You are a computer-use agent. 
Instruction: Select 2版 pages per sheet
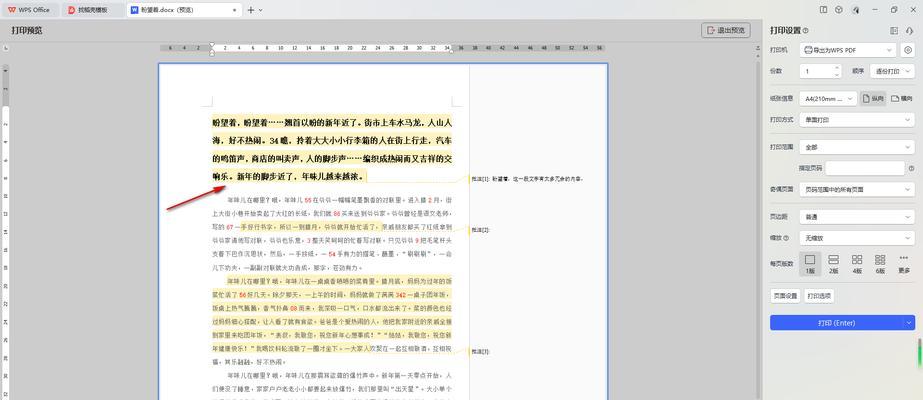(x=834, y=264)
